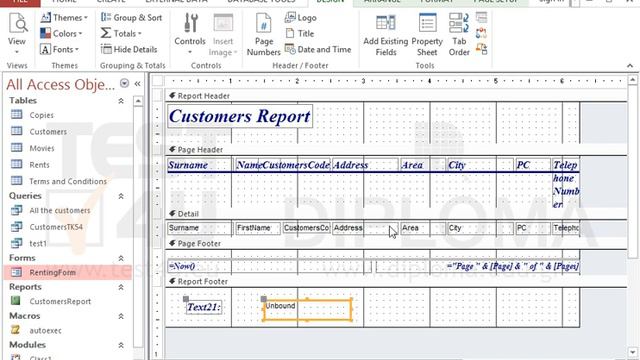
Task: Collapse the navigation pane shutter bar
Action: [138, 84]
